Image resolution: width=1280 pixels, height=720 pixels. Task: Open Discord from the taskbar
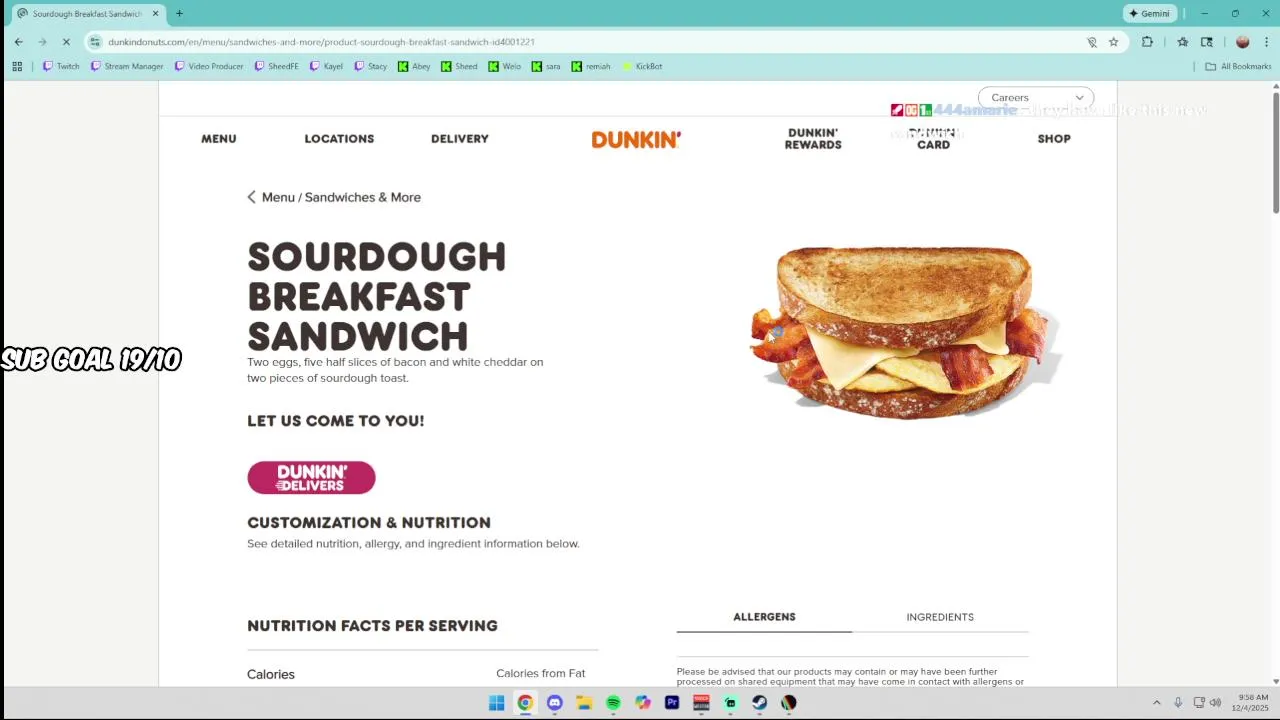click(555, 703)
